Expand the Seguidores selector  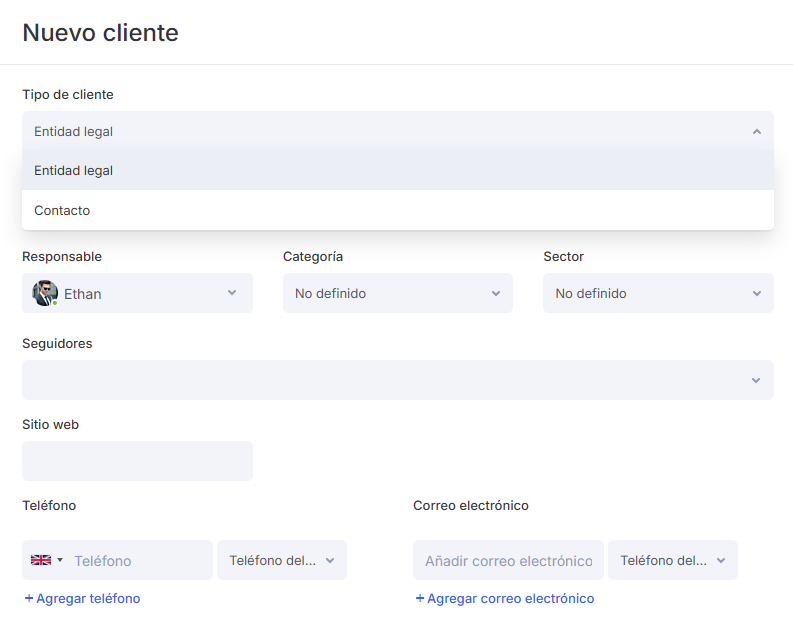[398, 380]
